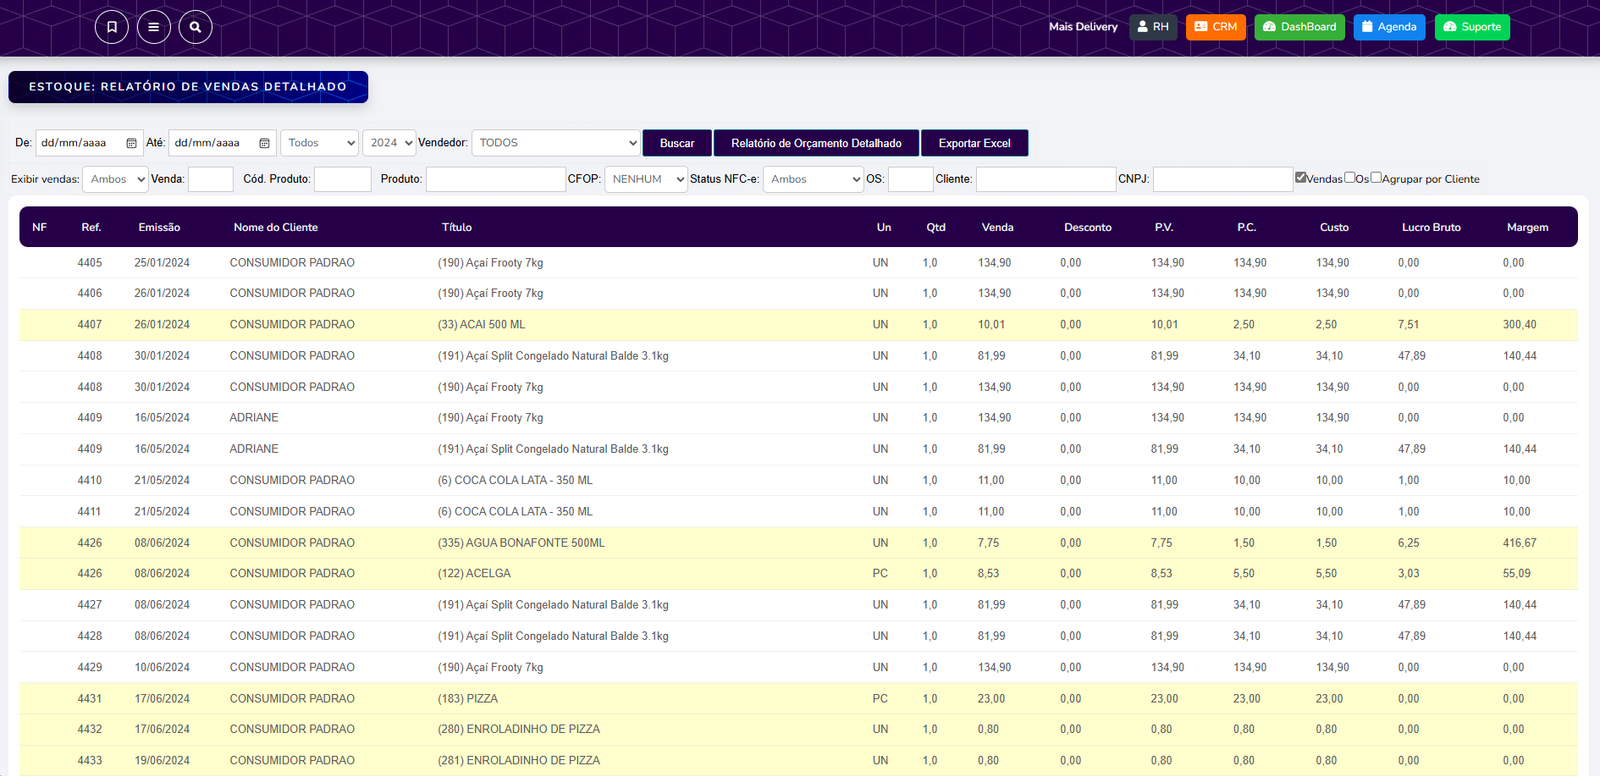Expand the CFOP NENHUM dropdown
1600x776 pixels.
(646, 179)
